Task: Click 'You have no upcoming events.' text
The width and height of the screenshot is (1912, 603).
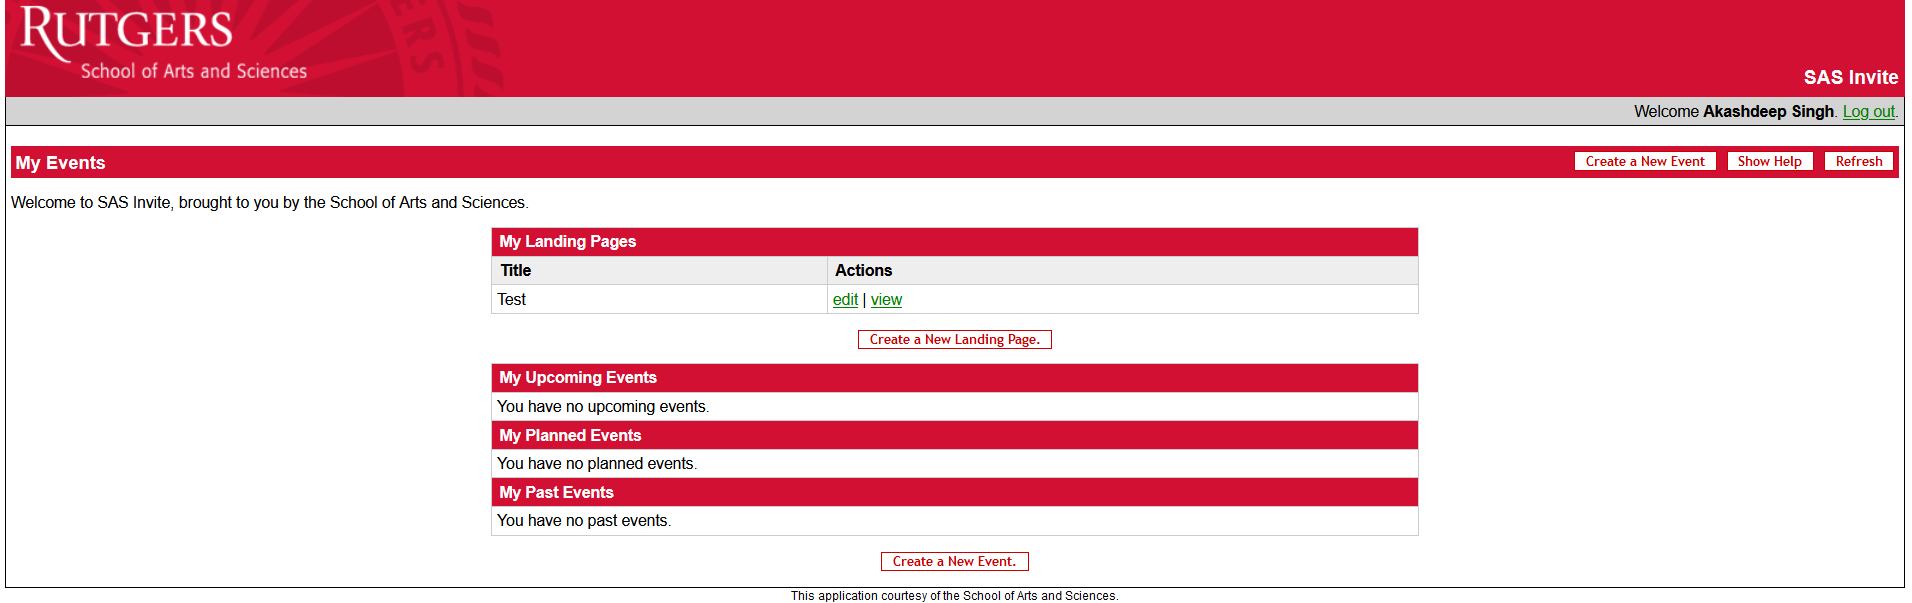Action: click(603, 406)
